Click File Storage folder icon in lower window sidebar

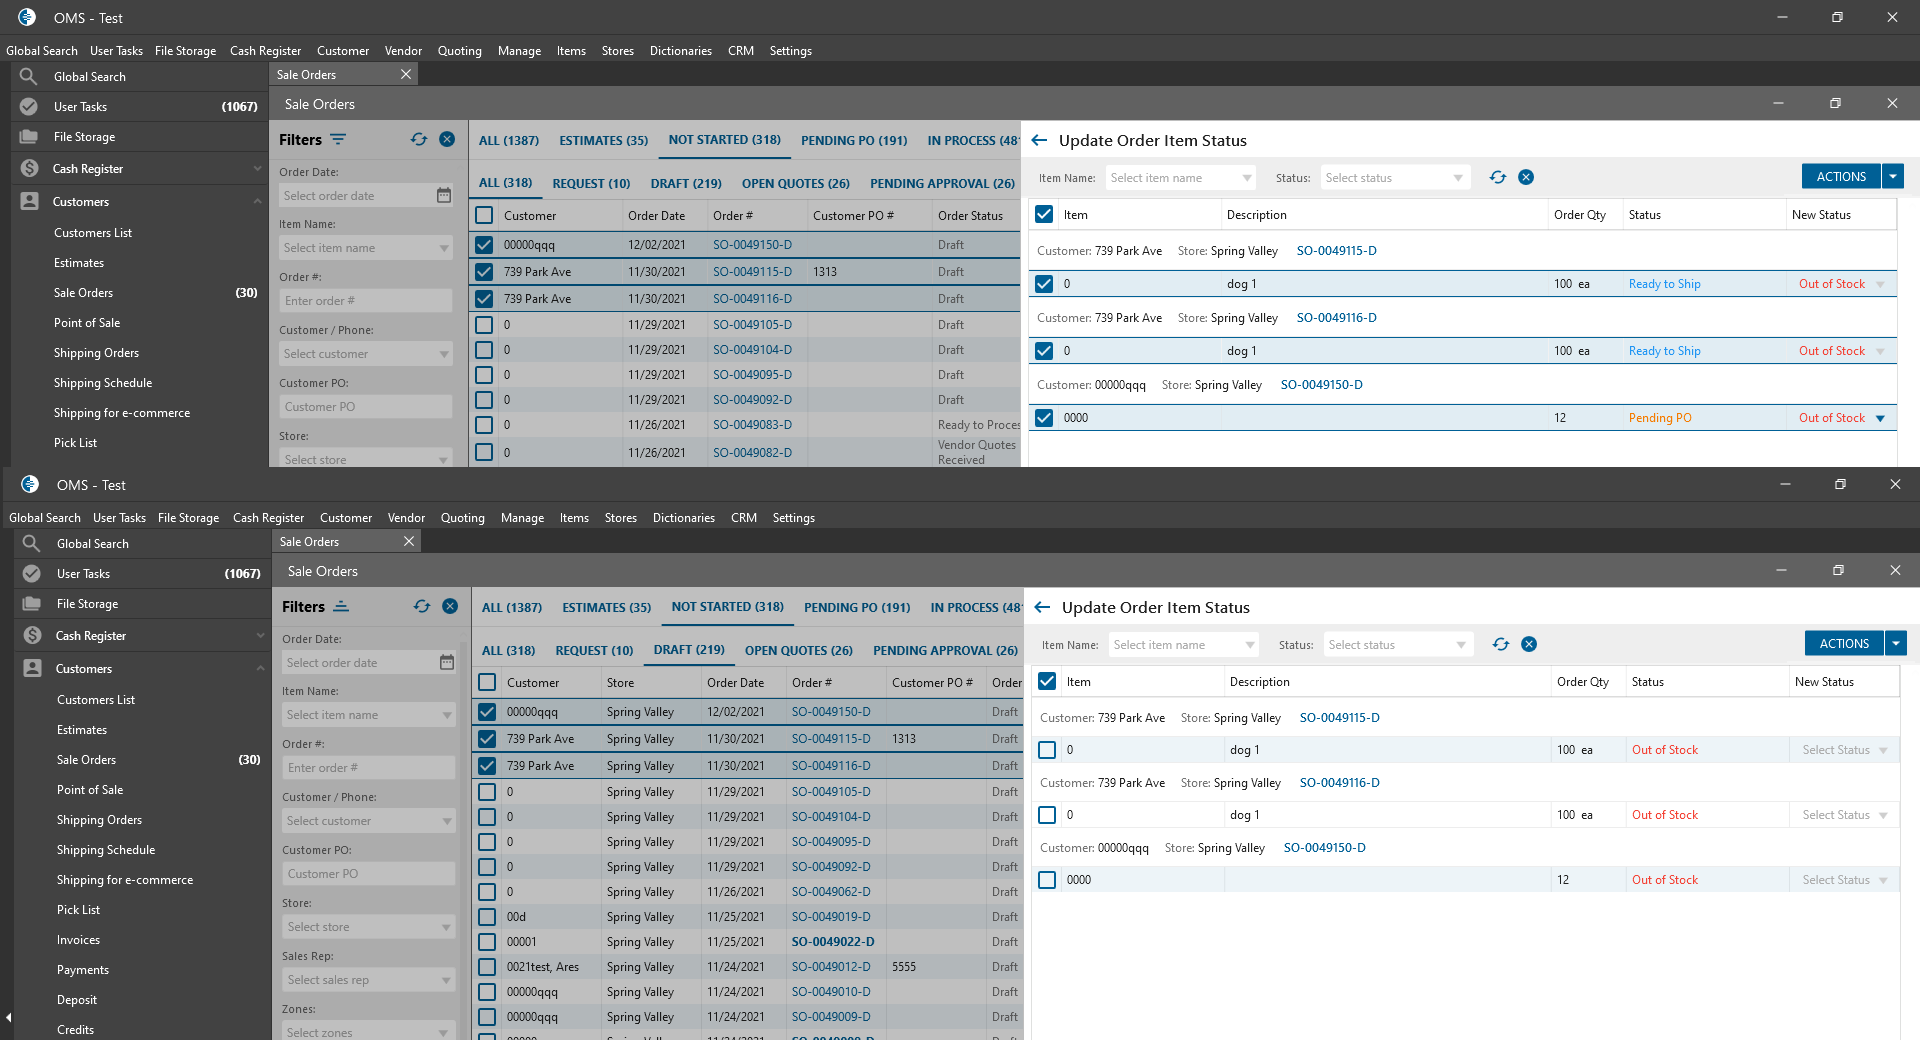tap(32, 603)
